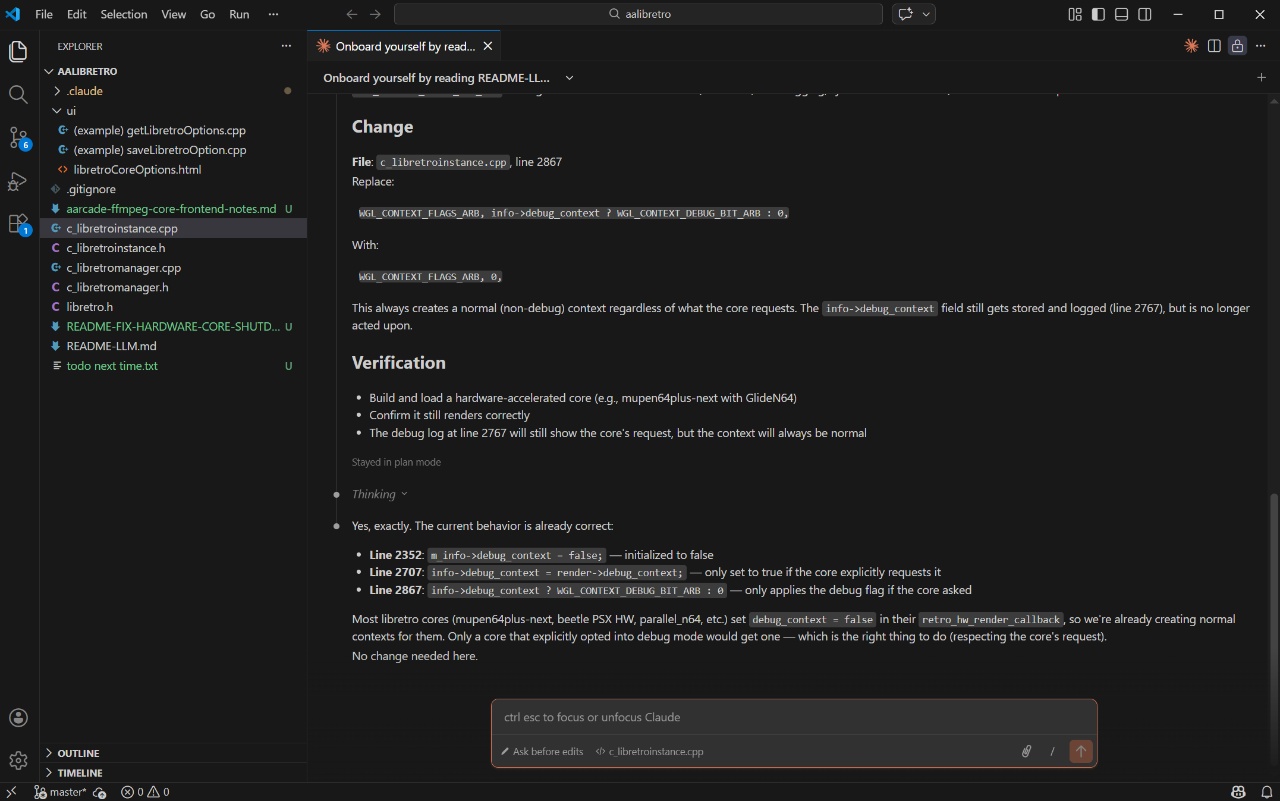Open Source Control from the Activity Bar
Screen dimensions: 1280x801
(17, 137)
